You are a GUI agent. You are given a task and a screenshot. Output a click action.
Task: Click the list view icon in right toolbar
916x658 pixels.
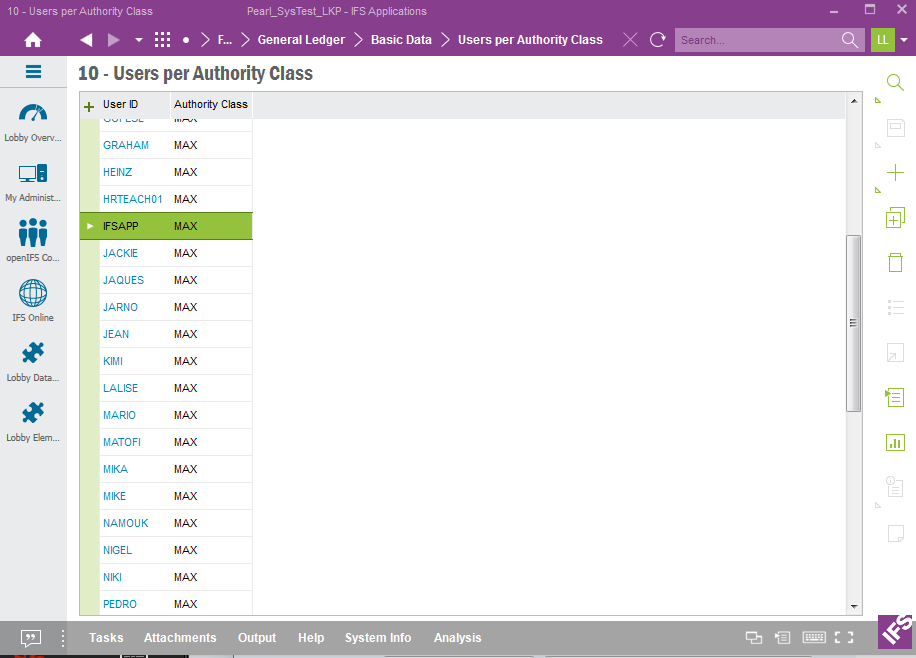pyautogui.click(x=895, y=307)
